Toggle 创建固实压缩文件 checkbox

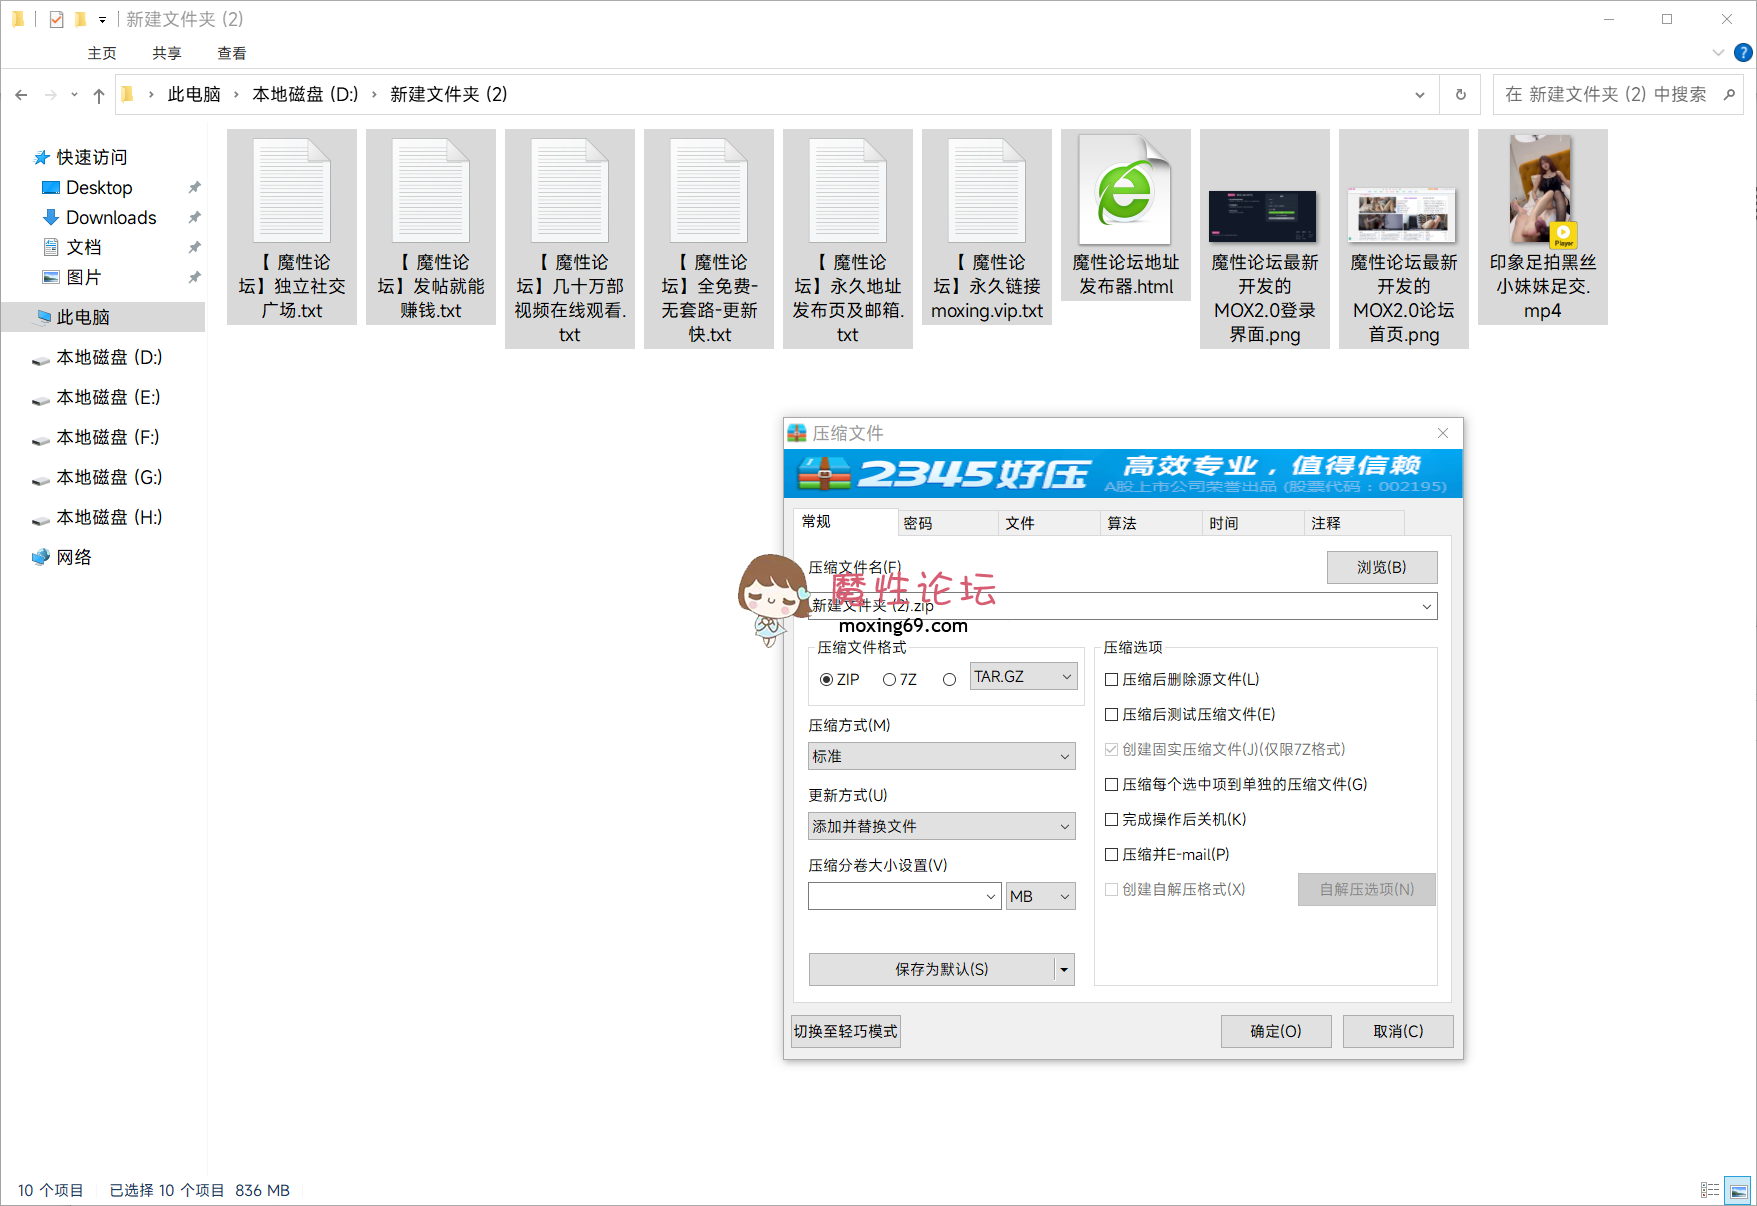1111,749
